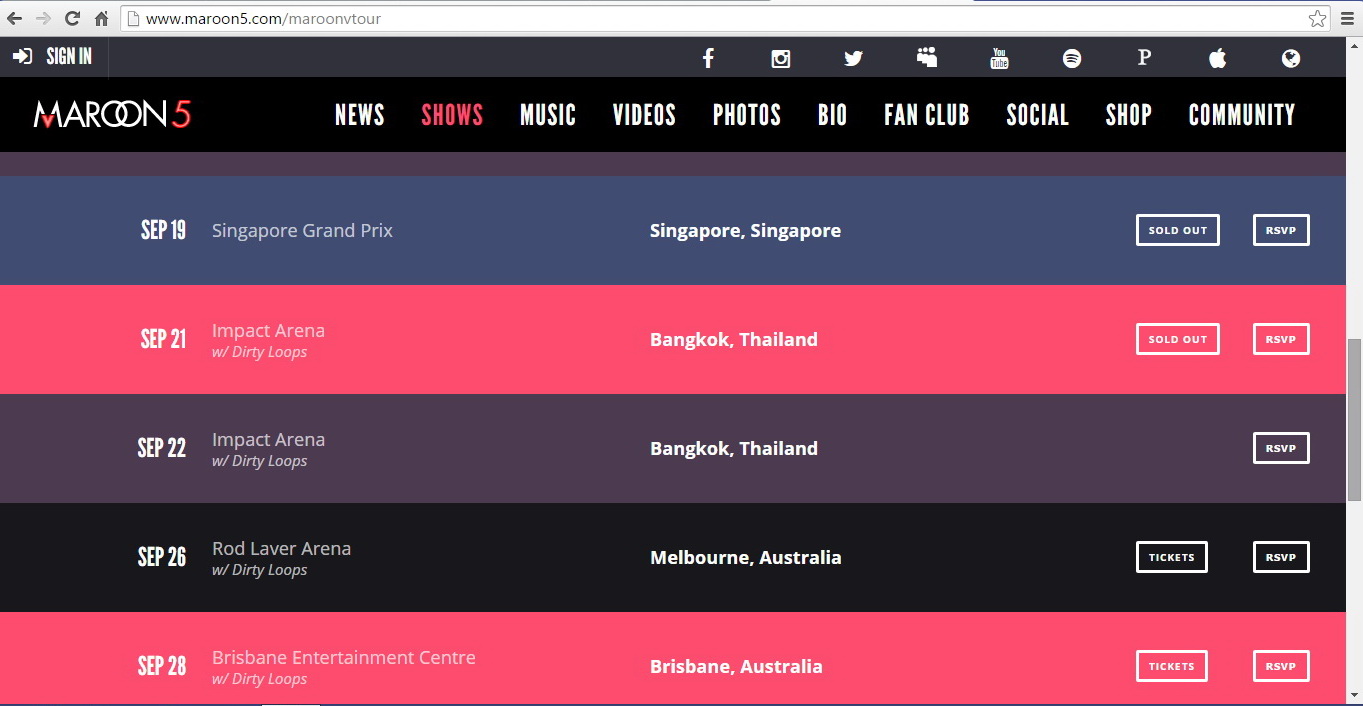Screen dimensions: 1363x706
Task: RSVP for the Sep 28 Brisbane show
Action: click(1281, 666)
